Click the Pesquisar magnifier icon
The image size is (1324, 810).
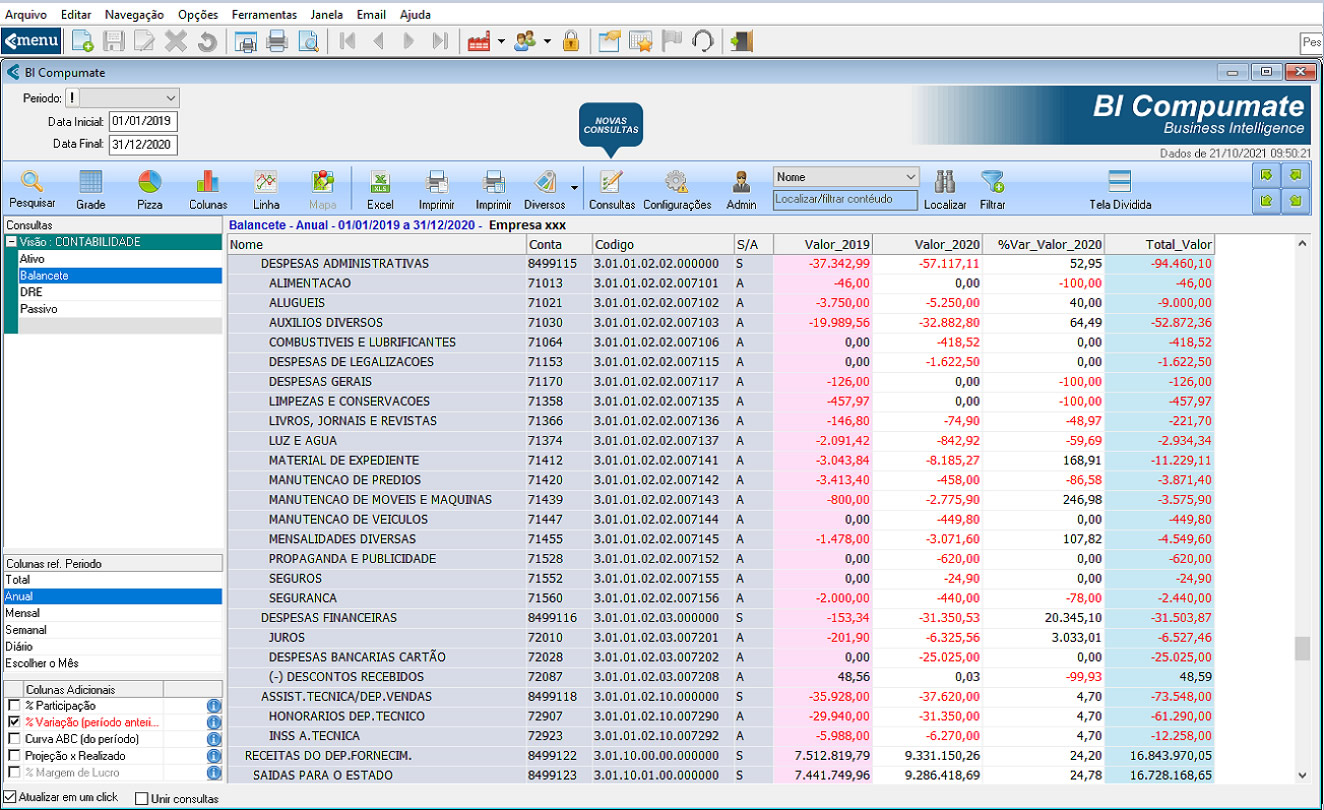tap(31, 182)
